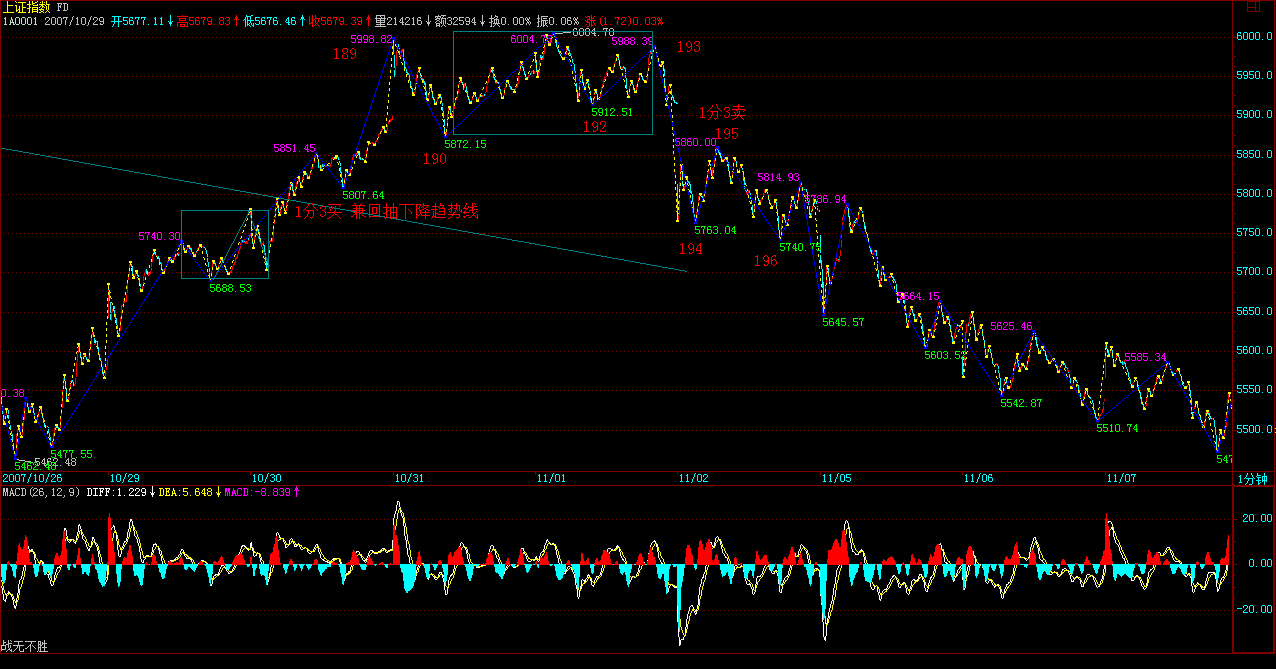Click the 战无不胜 text at bottom-left
Screen dimensions: 1276x669
24,647
